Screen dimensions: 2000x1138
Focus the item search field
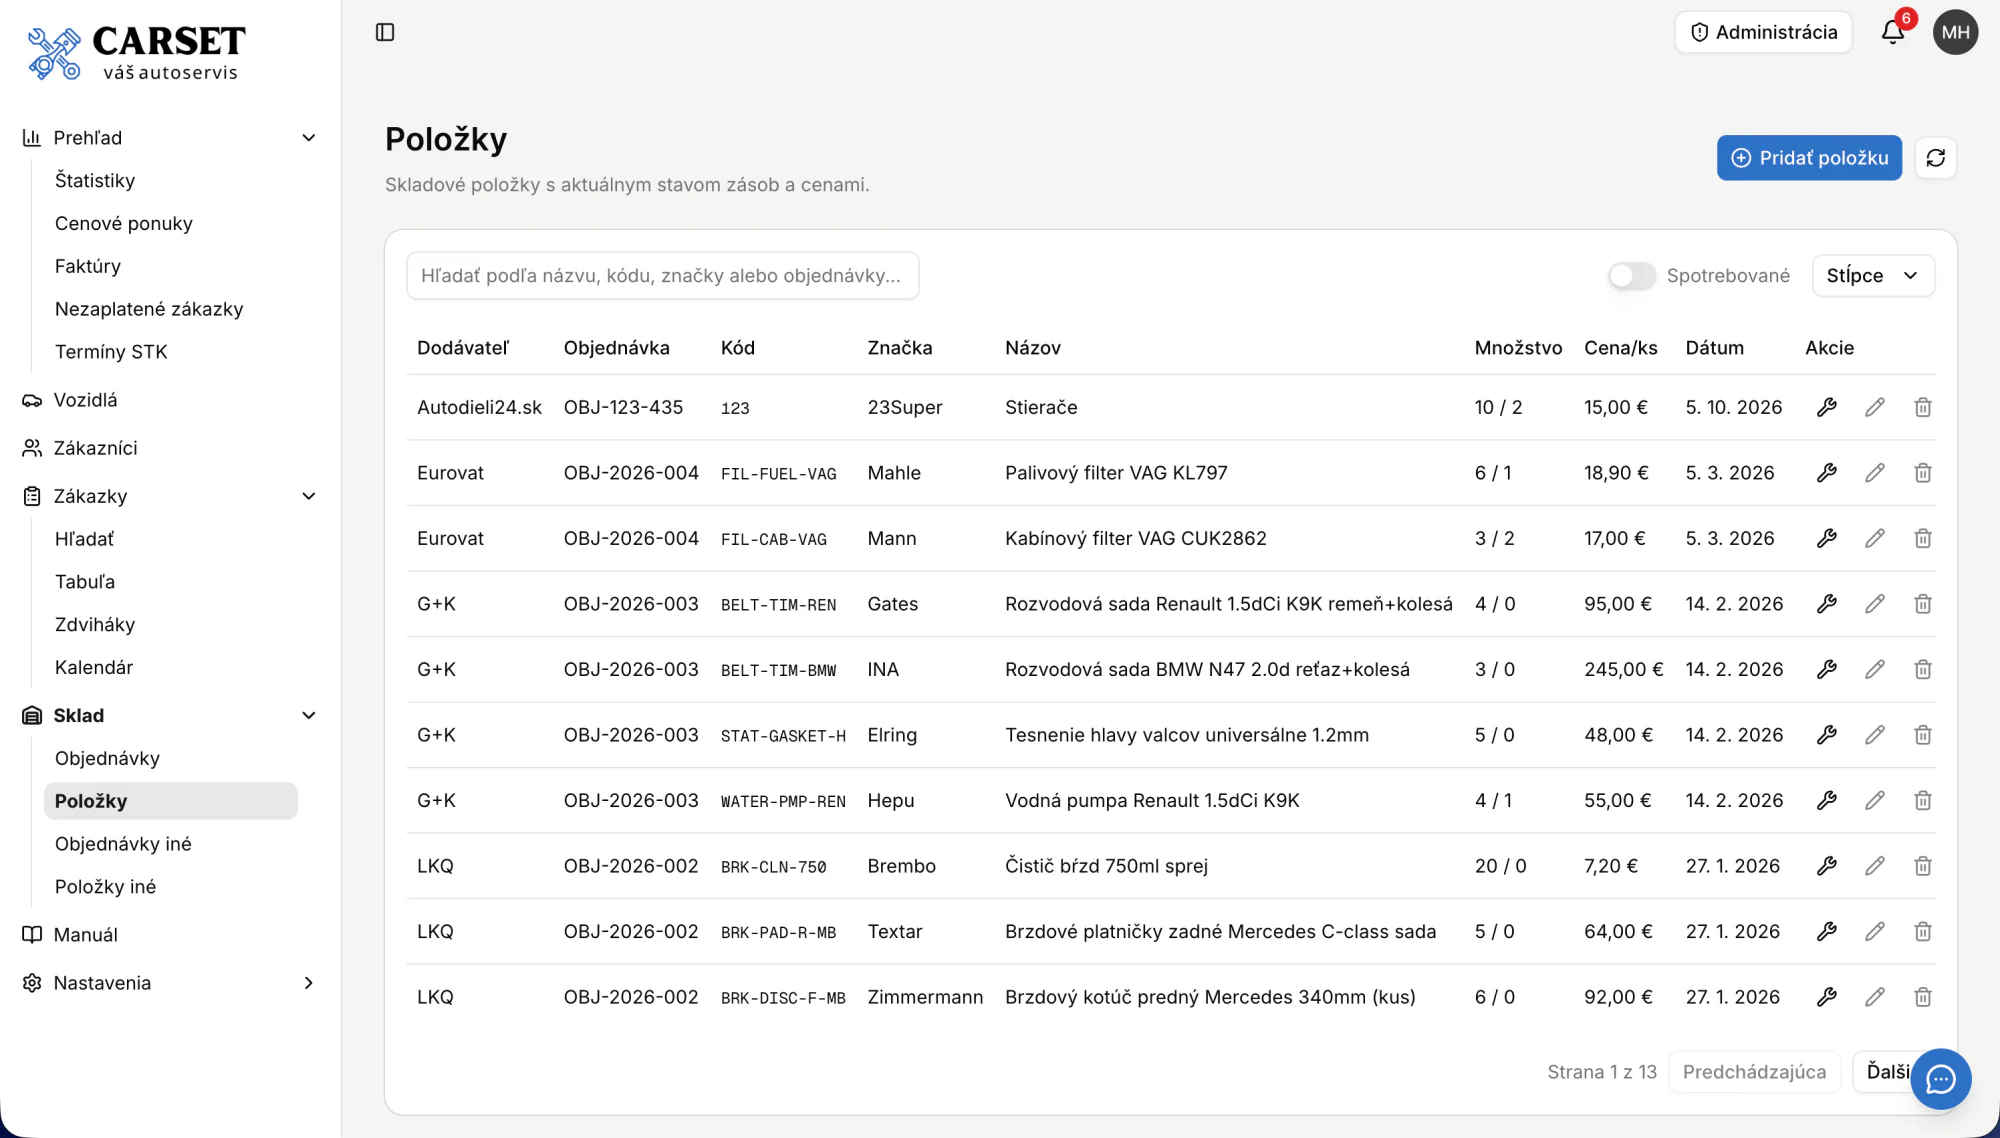click(x=662, y=276)
